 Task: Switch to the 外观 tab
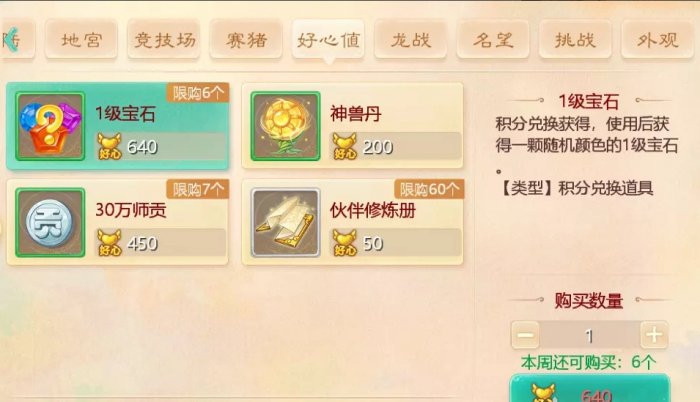pyautogui.click(x=658, y=39)
